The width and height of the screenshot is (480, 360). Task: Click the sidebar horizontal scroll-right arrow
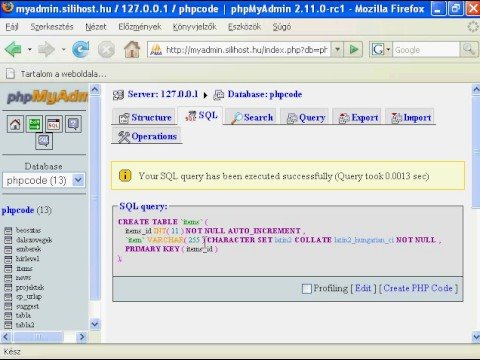pyautogui.click(x=82, y=337)
